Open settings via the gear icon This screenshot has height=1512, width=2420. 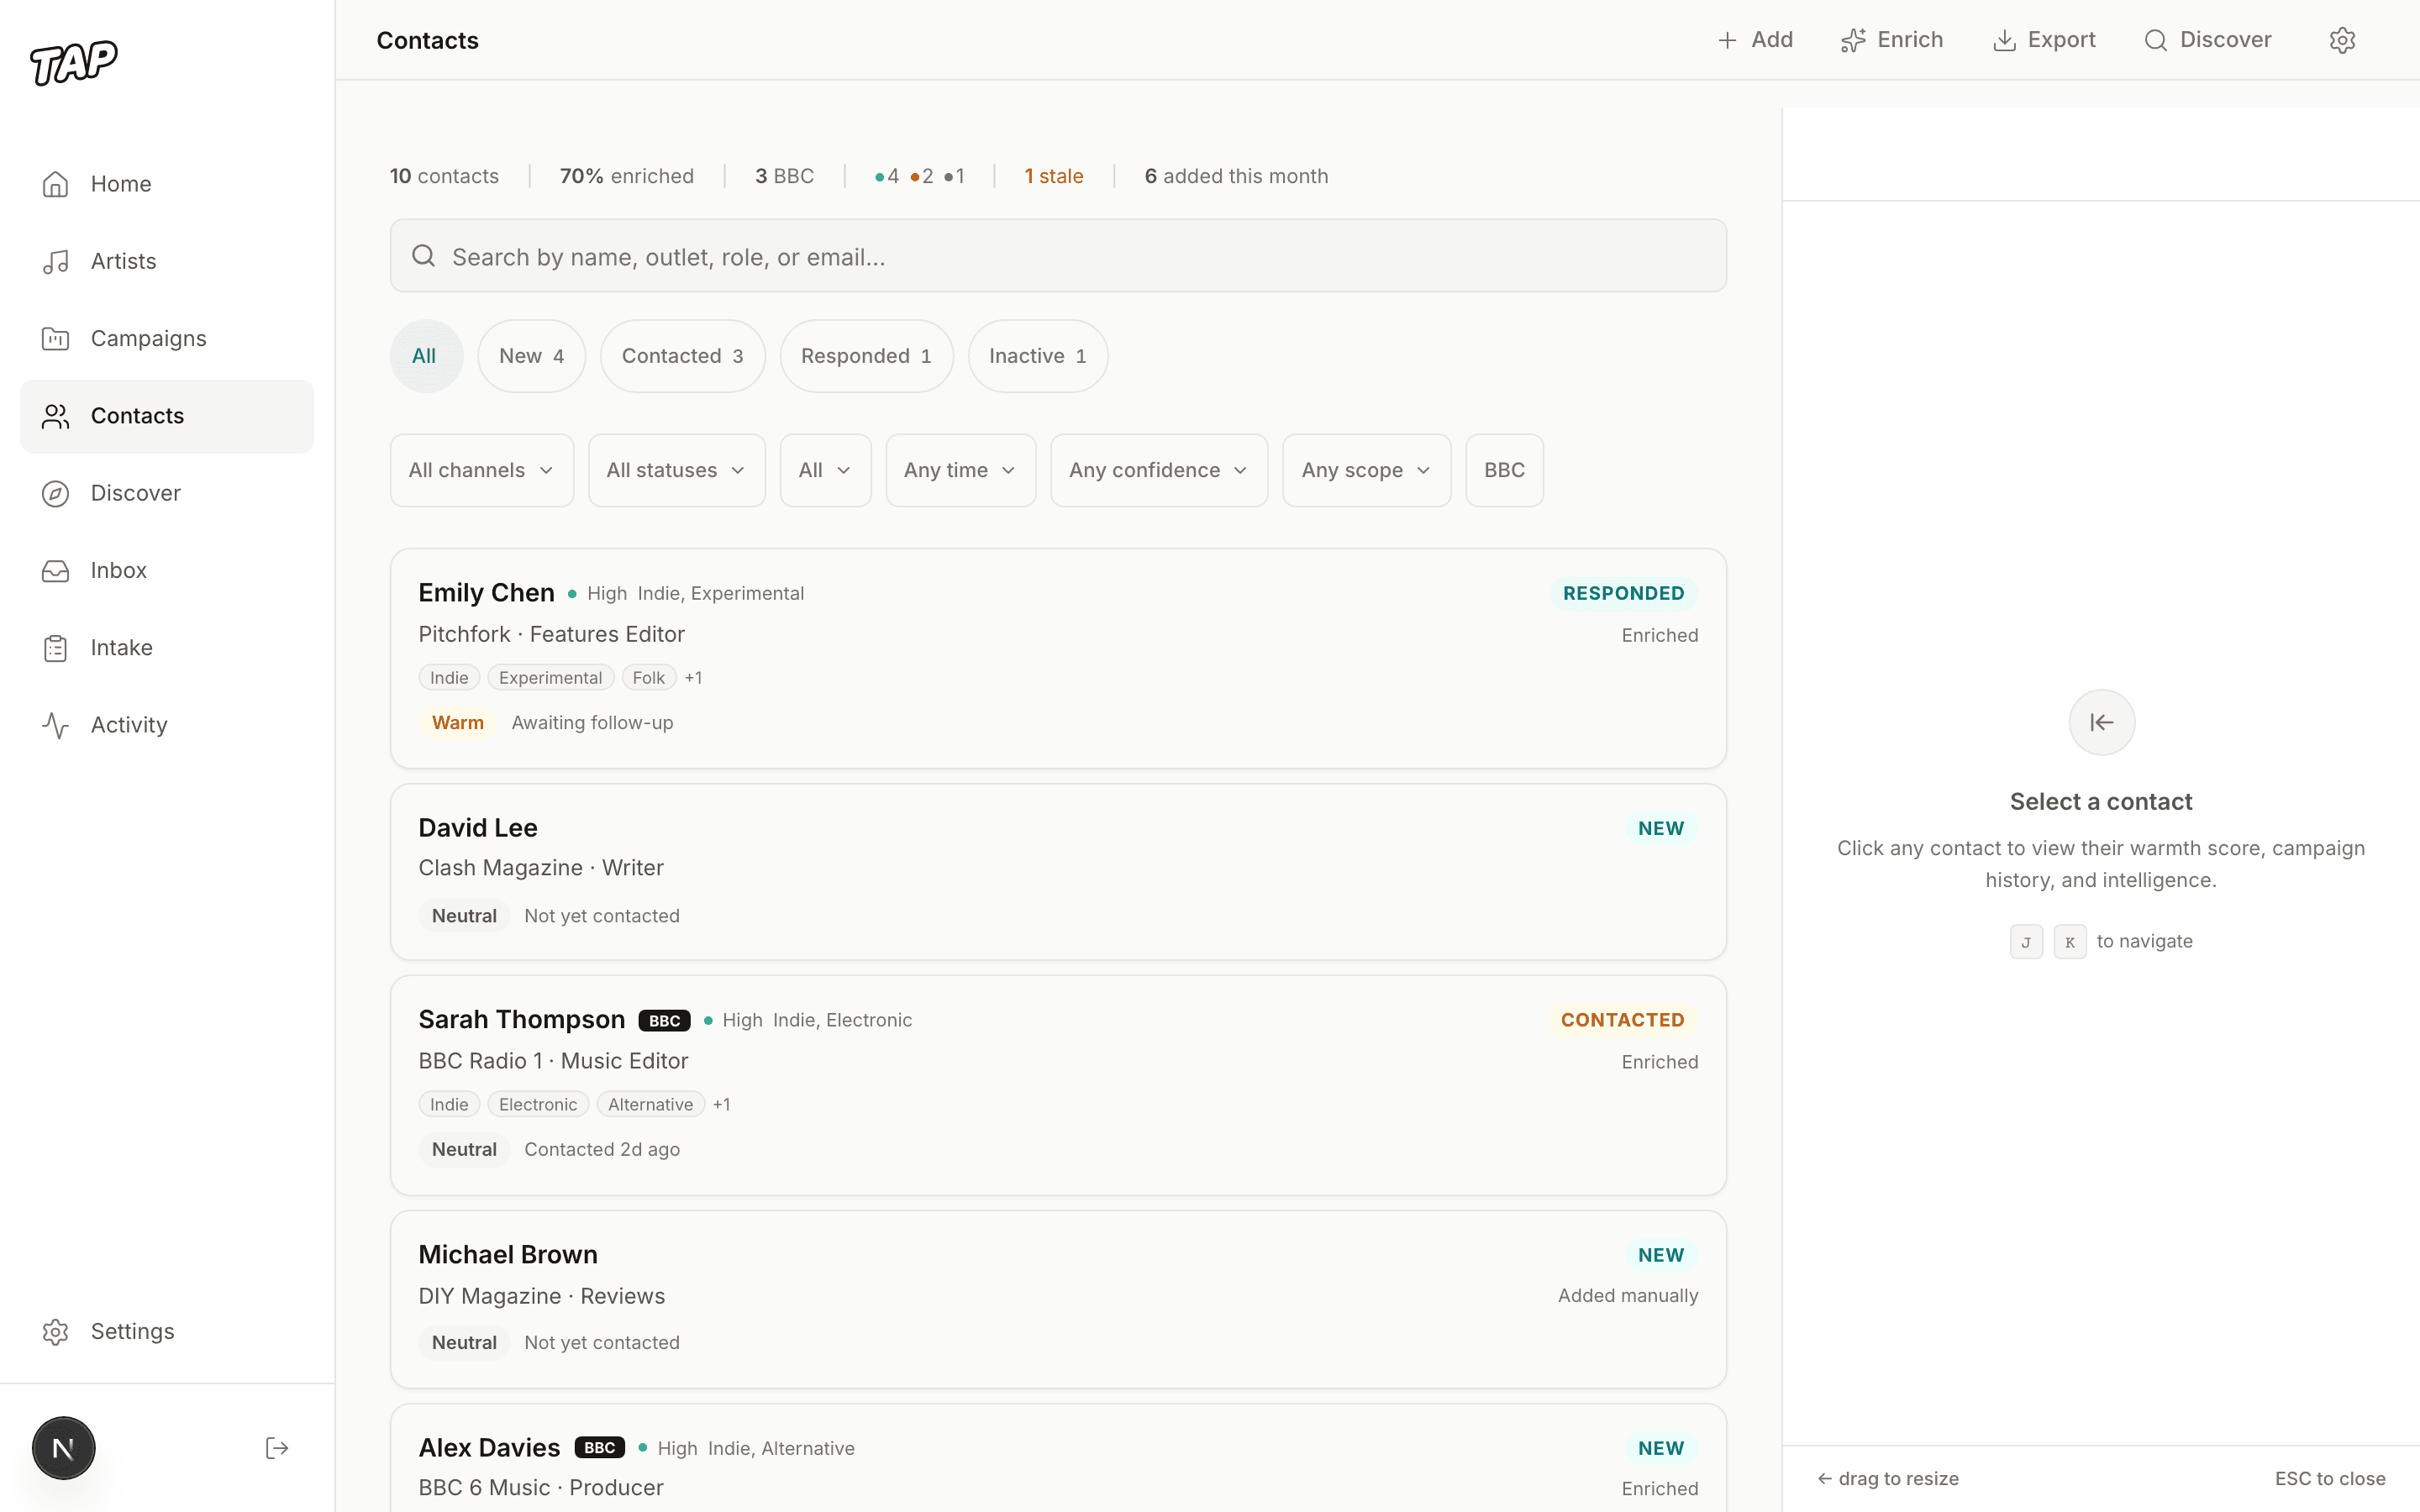2343,40
